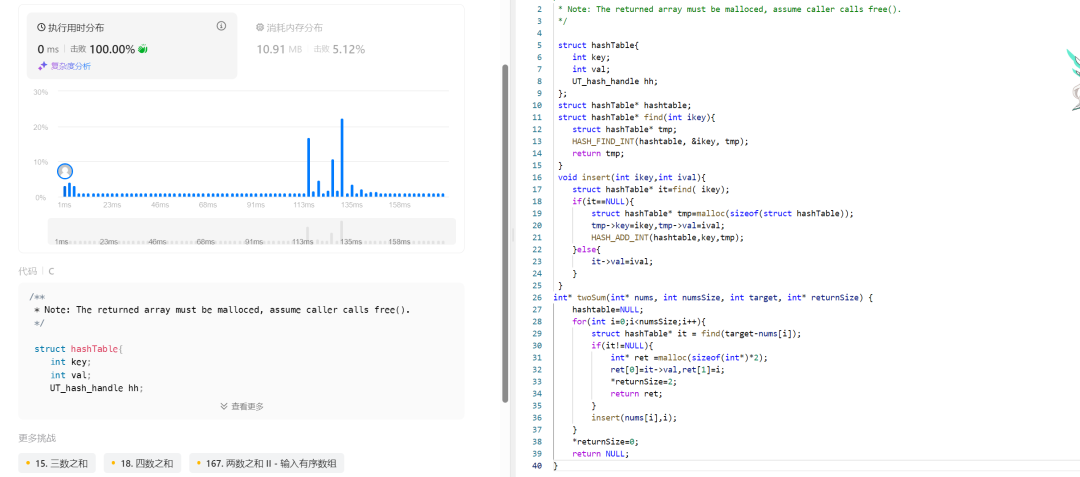Click the 'hashtable=NULL;' line in the editor
The height and width of the screenshot is (477, 1080).
coord(607,310)
